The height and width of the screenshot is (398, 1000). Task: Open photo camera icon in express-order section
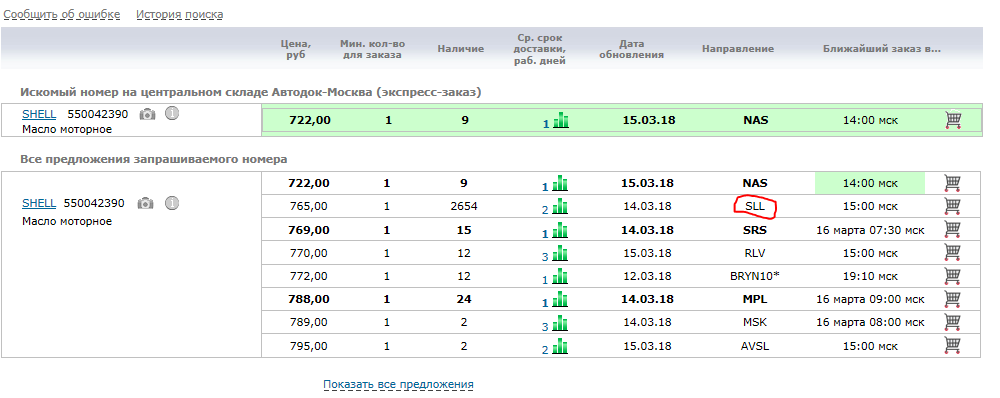pos(147,114)
